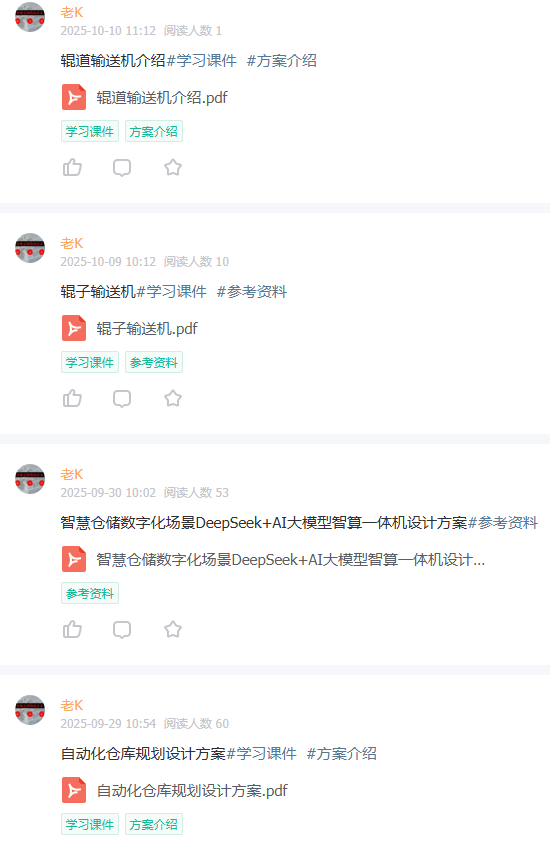Select 学习课件 tag under 辊道输送机介绍

click(90, 131)
